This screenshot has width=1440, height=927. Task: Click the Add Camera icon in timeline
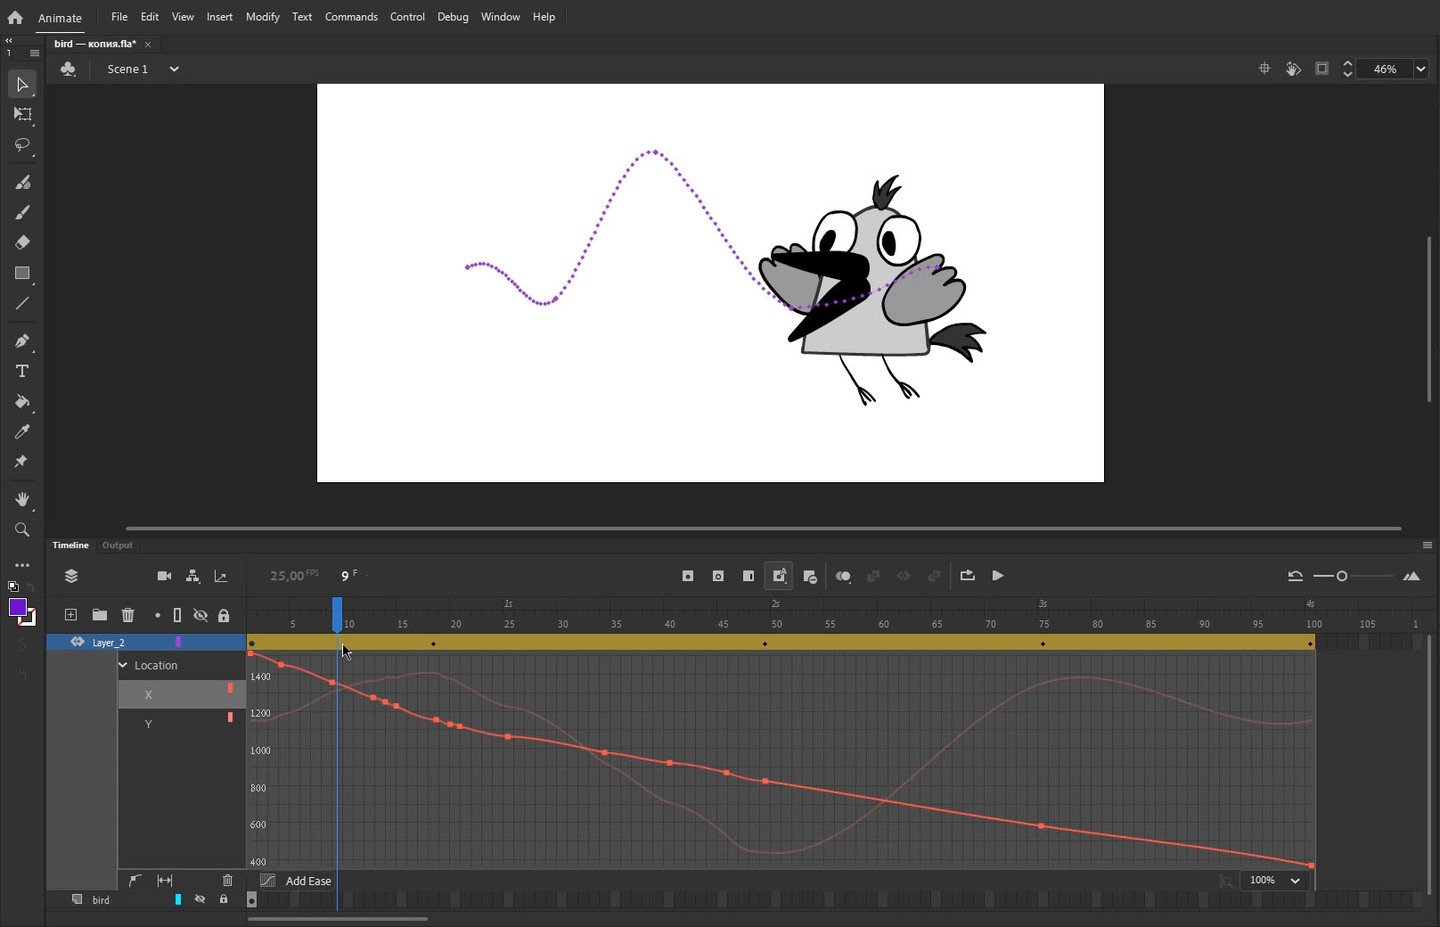click(164, 576)
